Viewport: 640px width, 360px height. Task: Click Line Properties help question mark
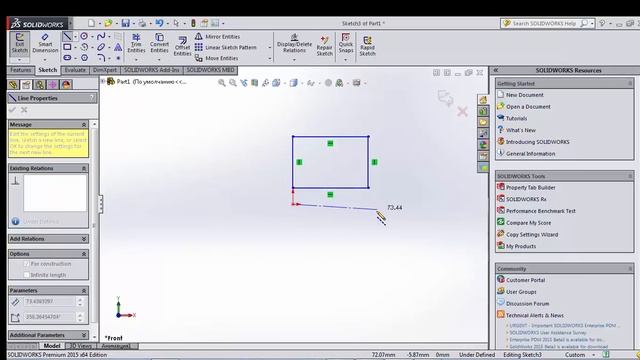(x=92, y=98)
